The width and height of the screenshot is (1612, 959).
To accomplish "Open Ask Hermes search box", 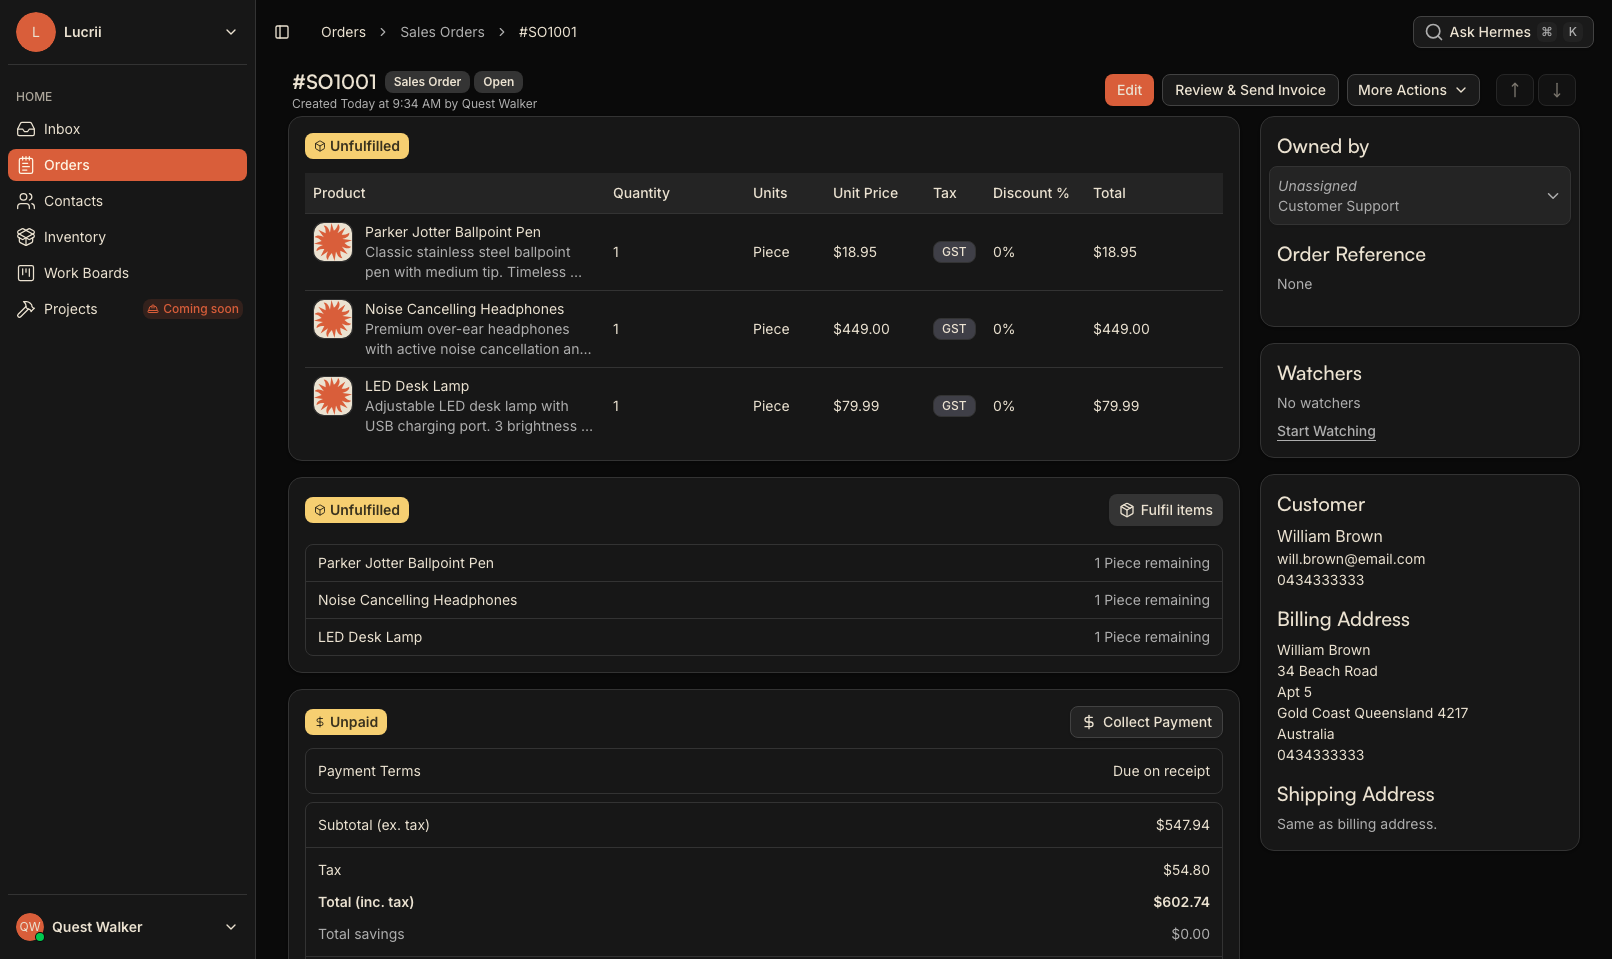I will (1503, 32).
